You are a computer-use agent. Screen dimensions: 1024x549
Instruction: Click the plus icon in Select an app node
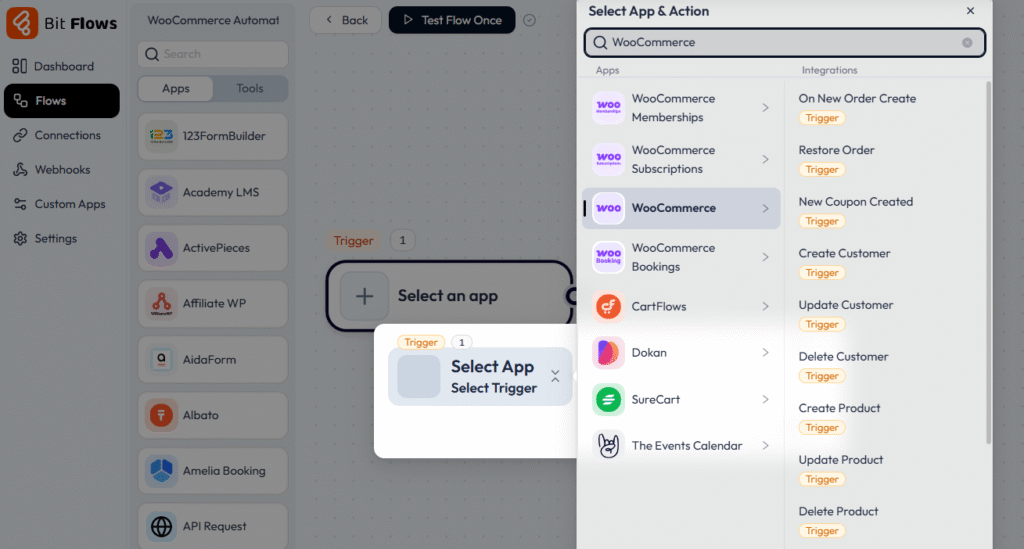[364, 296]
